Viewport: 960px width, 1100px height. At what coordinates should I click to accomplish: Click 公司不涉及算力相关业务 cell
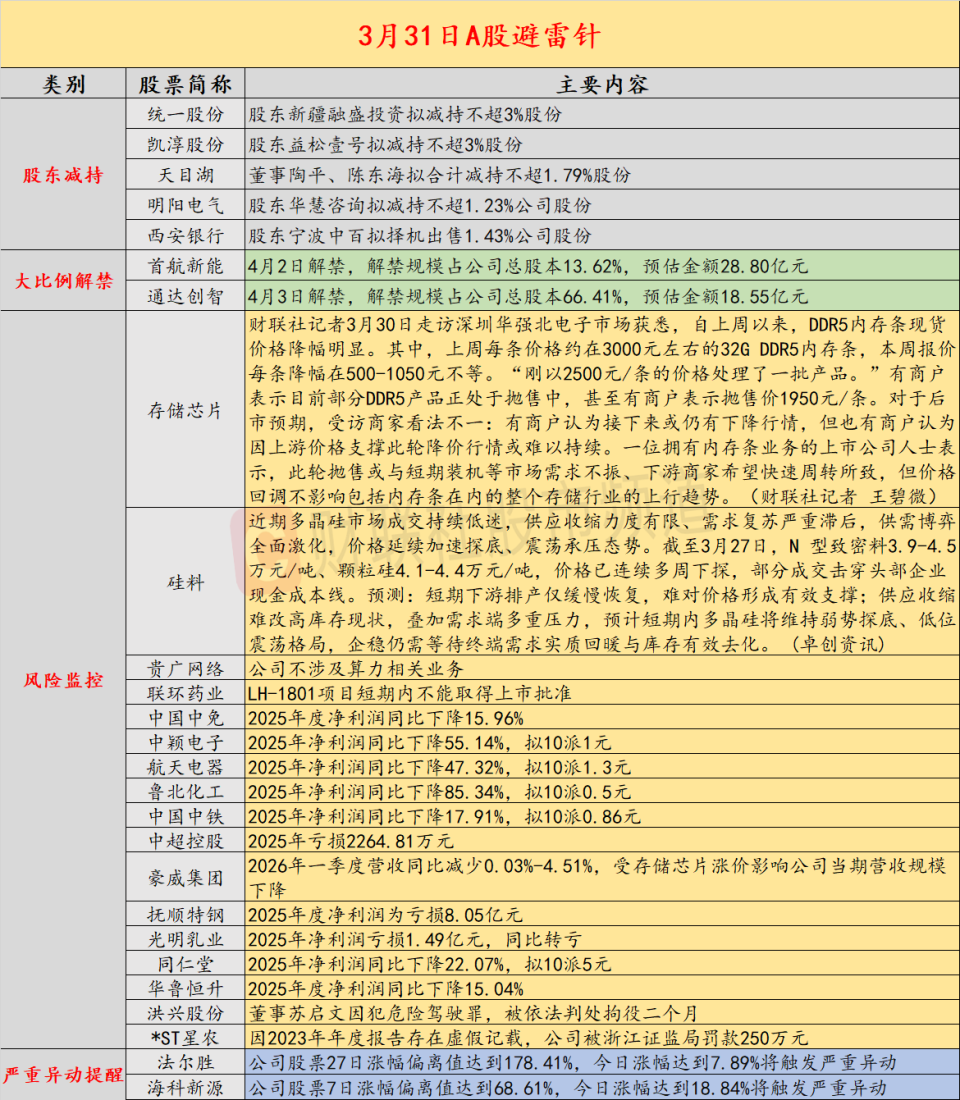point(602,668)
